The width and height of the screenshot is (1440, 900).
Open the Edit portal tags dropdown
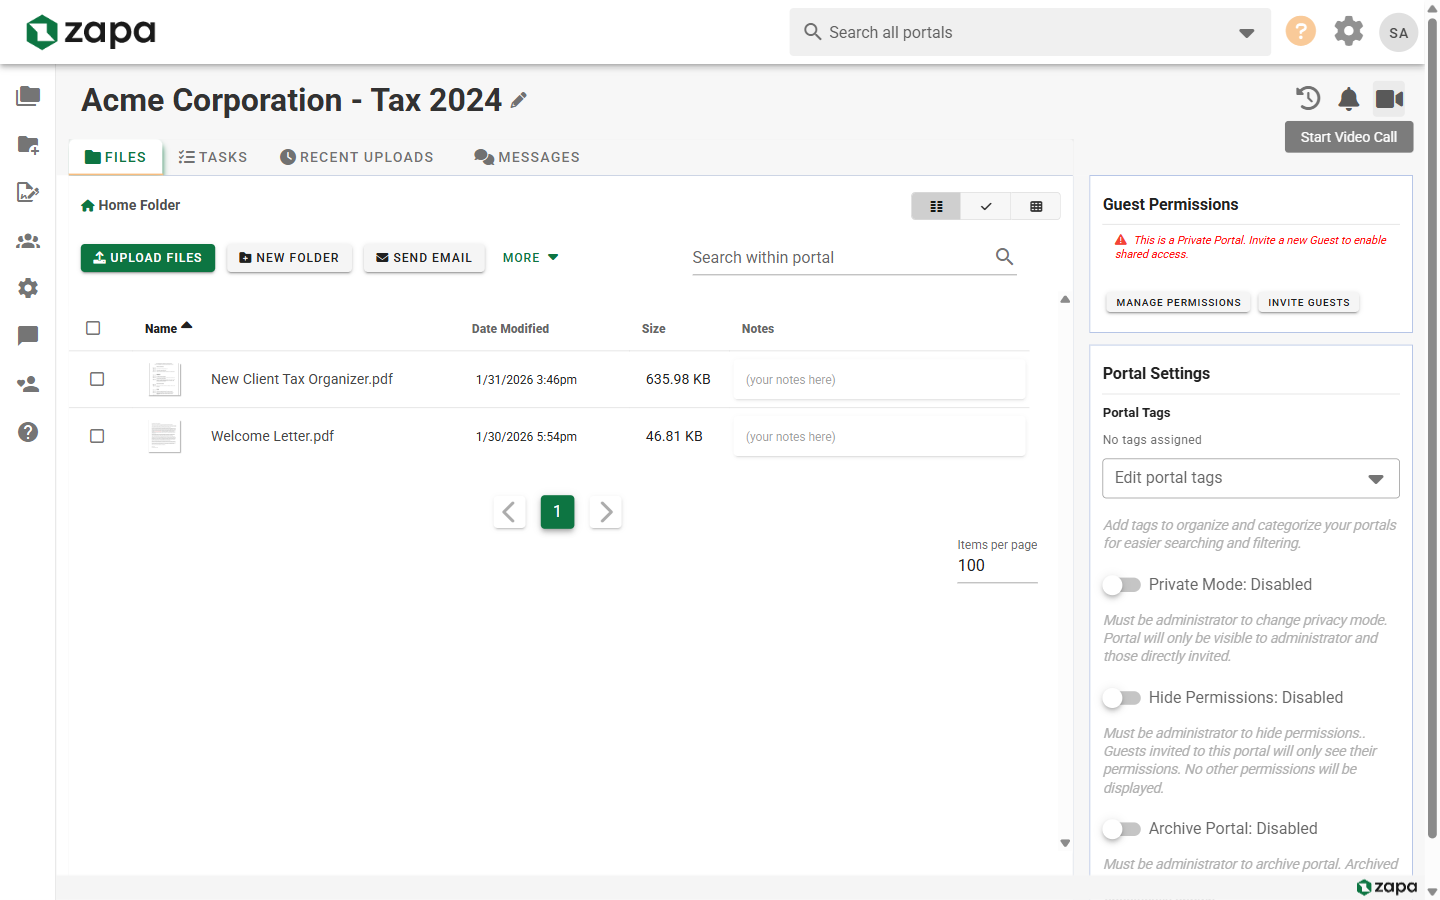coord(1251,478)
